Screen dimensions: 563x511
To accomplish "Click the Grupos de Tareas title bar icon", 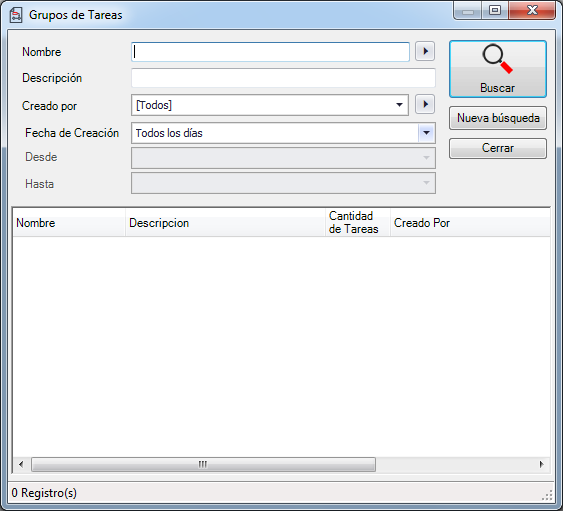I will [x=16, y=15].
